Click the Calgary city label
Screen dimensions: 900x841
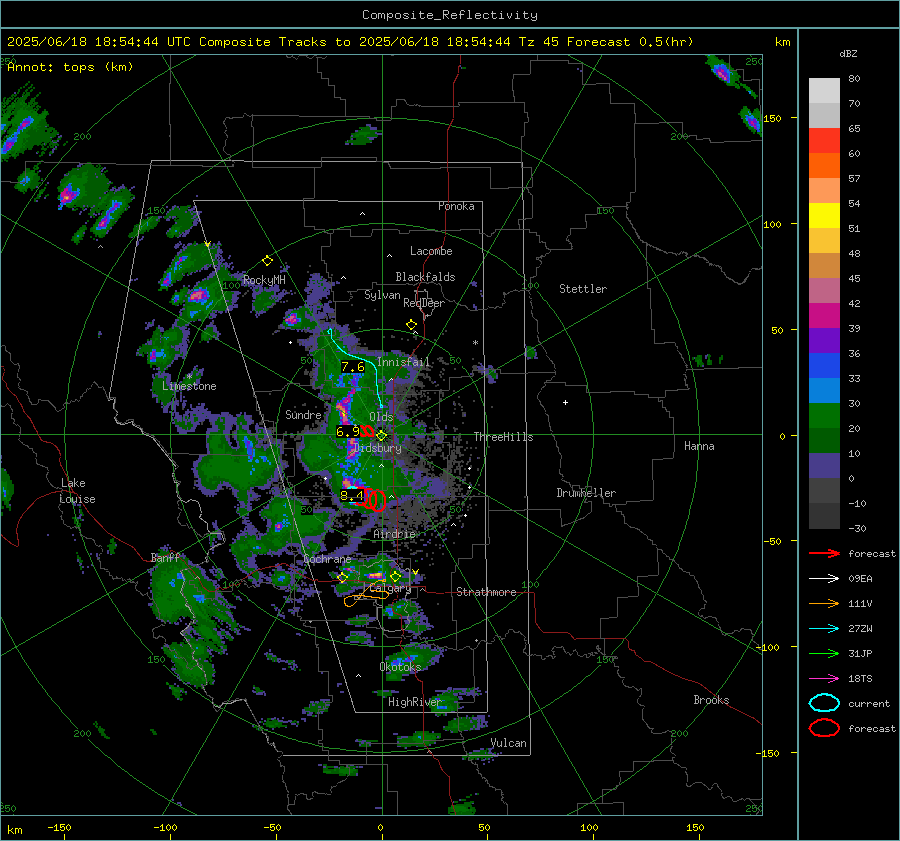click(x=390, y=588)
